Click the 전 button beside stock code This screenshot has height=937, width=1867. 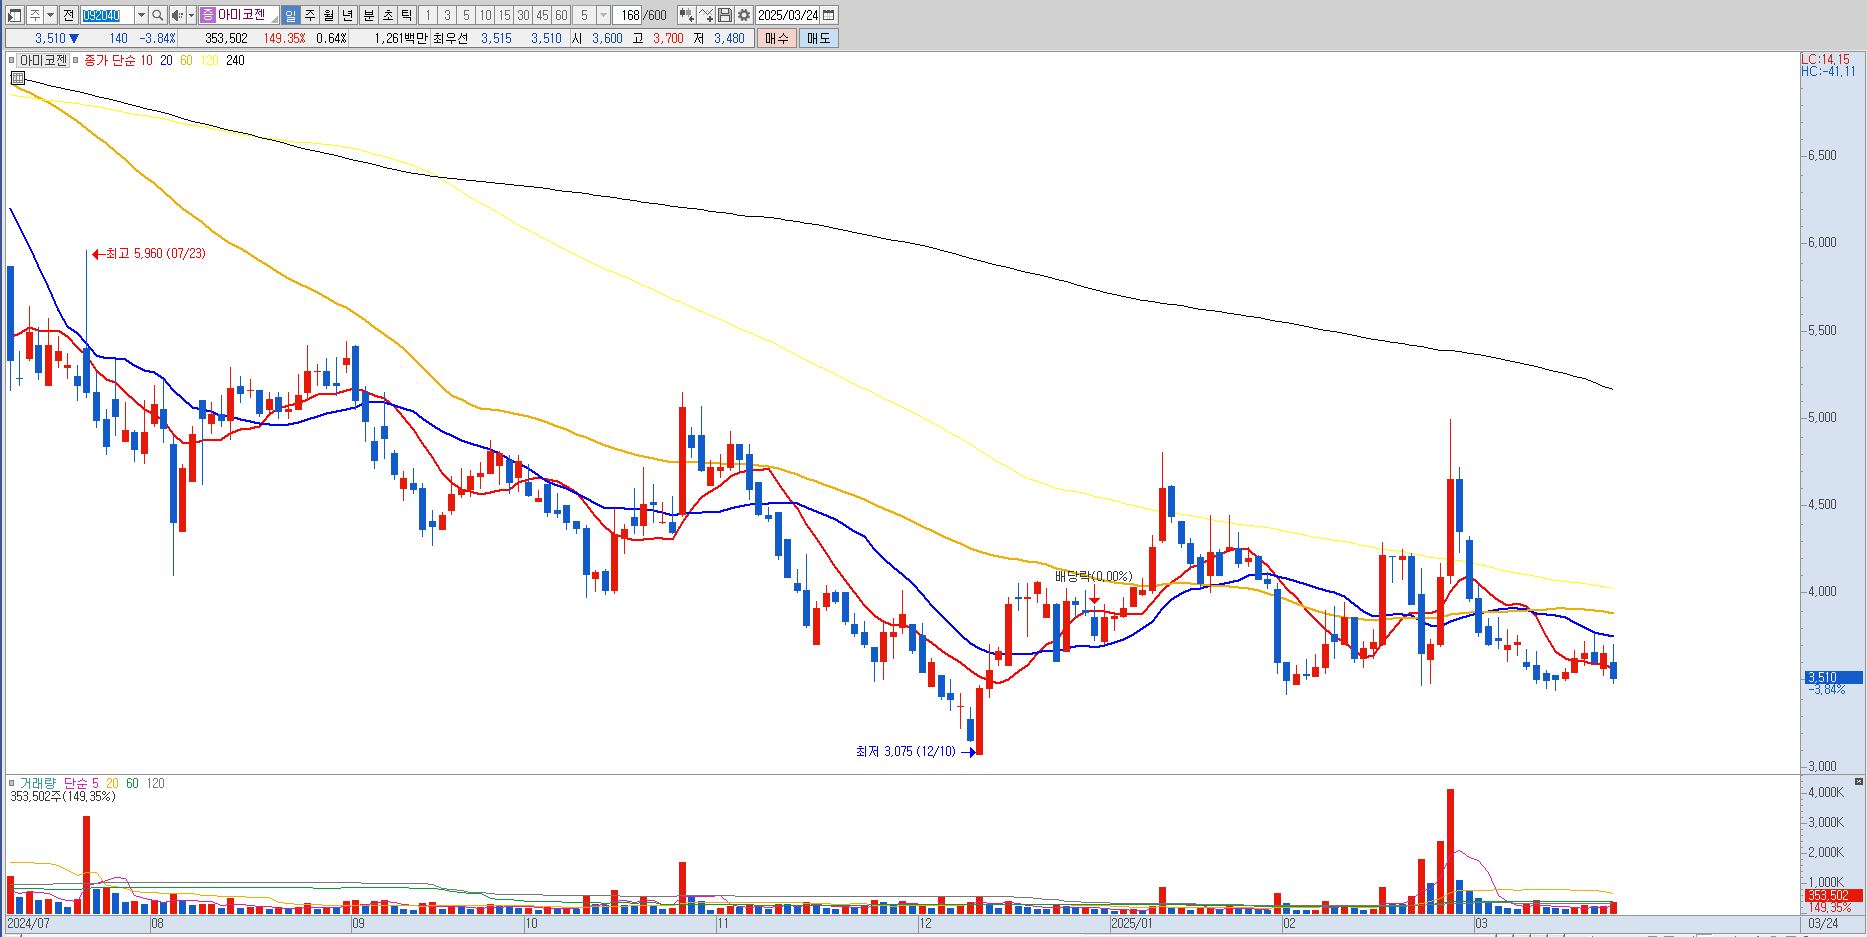point(68,15)
